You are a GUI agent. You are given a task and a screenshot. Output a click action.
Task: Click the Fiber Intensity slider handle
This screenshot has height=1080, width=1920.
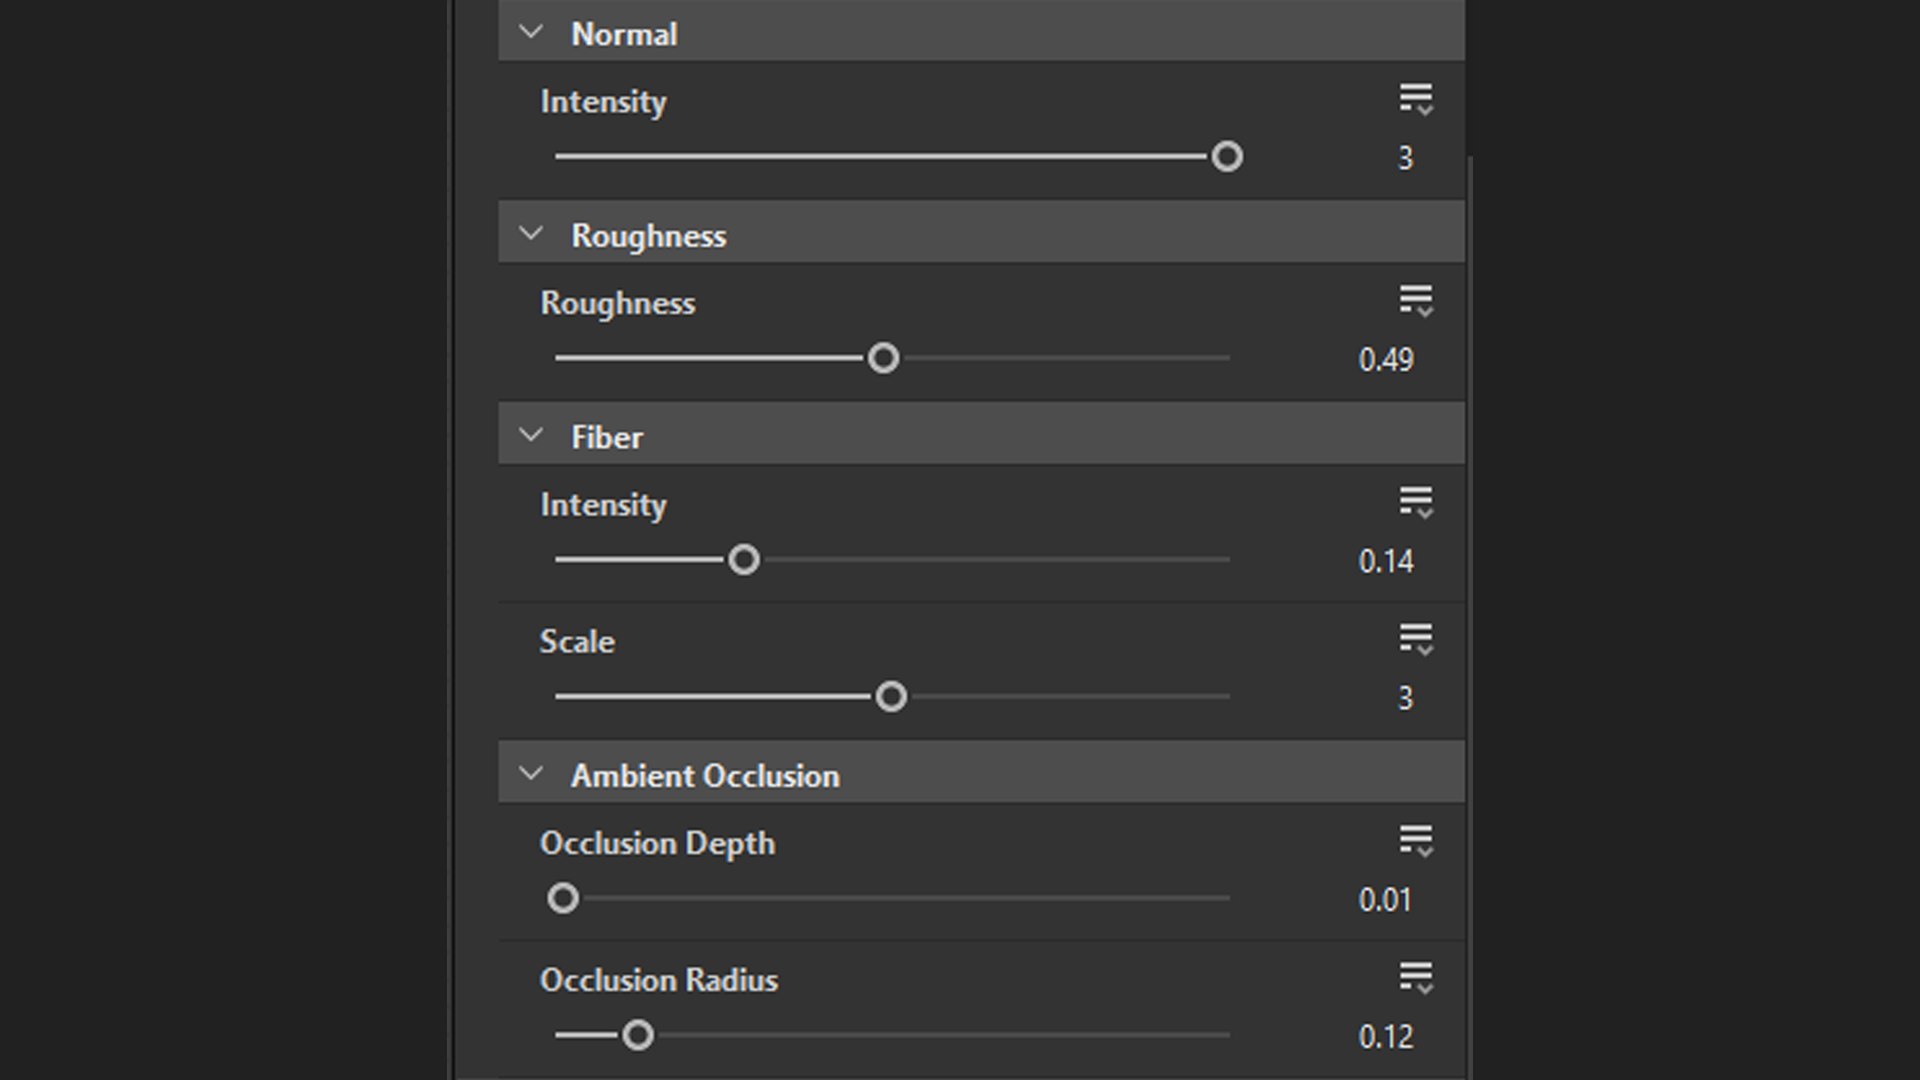pyautogui.click(x=744, y=560)
